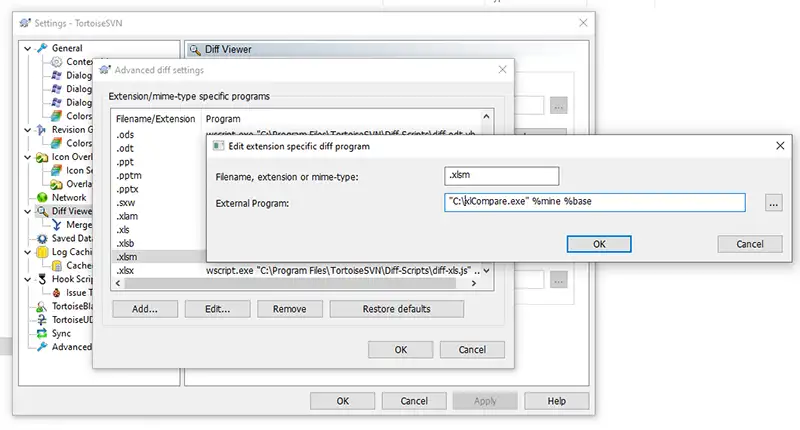This screenshot has height=430, width=800.
Task: Click the Colors icon under Revision Graph
Action: 56,143
